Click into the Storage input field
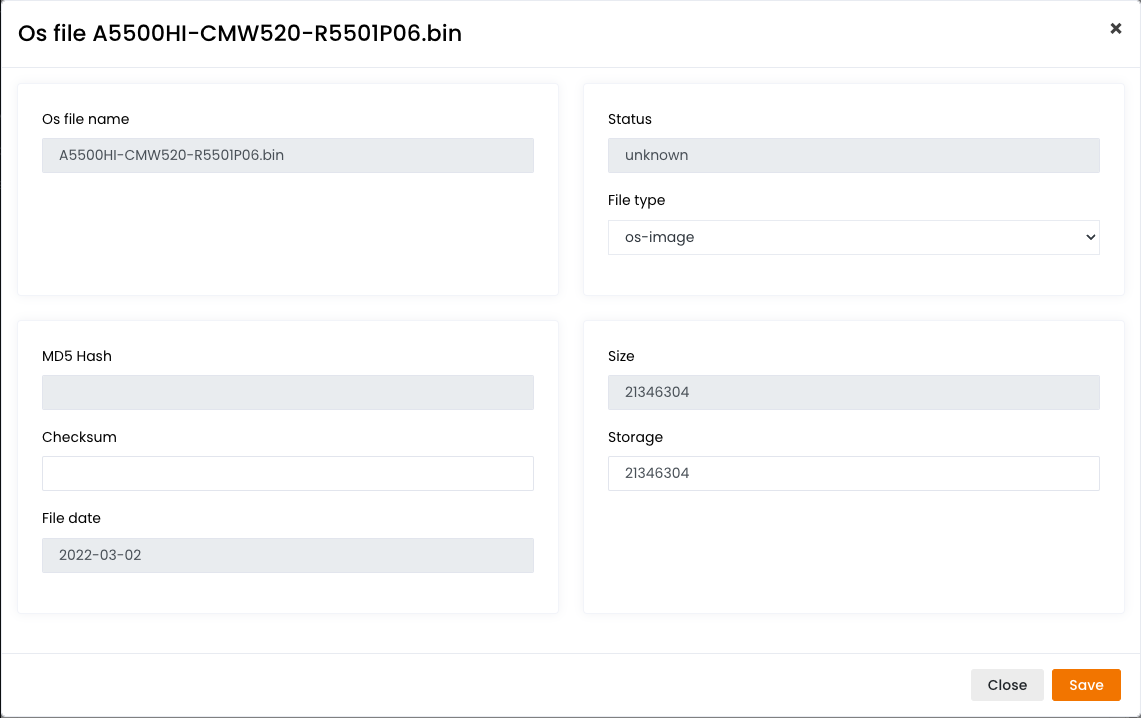 point(854,473)
